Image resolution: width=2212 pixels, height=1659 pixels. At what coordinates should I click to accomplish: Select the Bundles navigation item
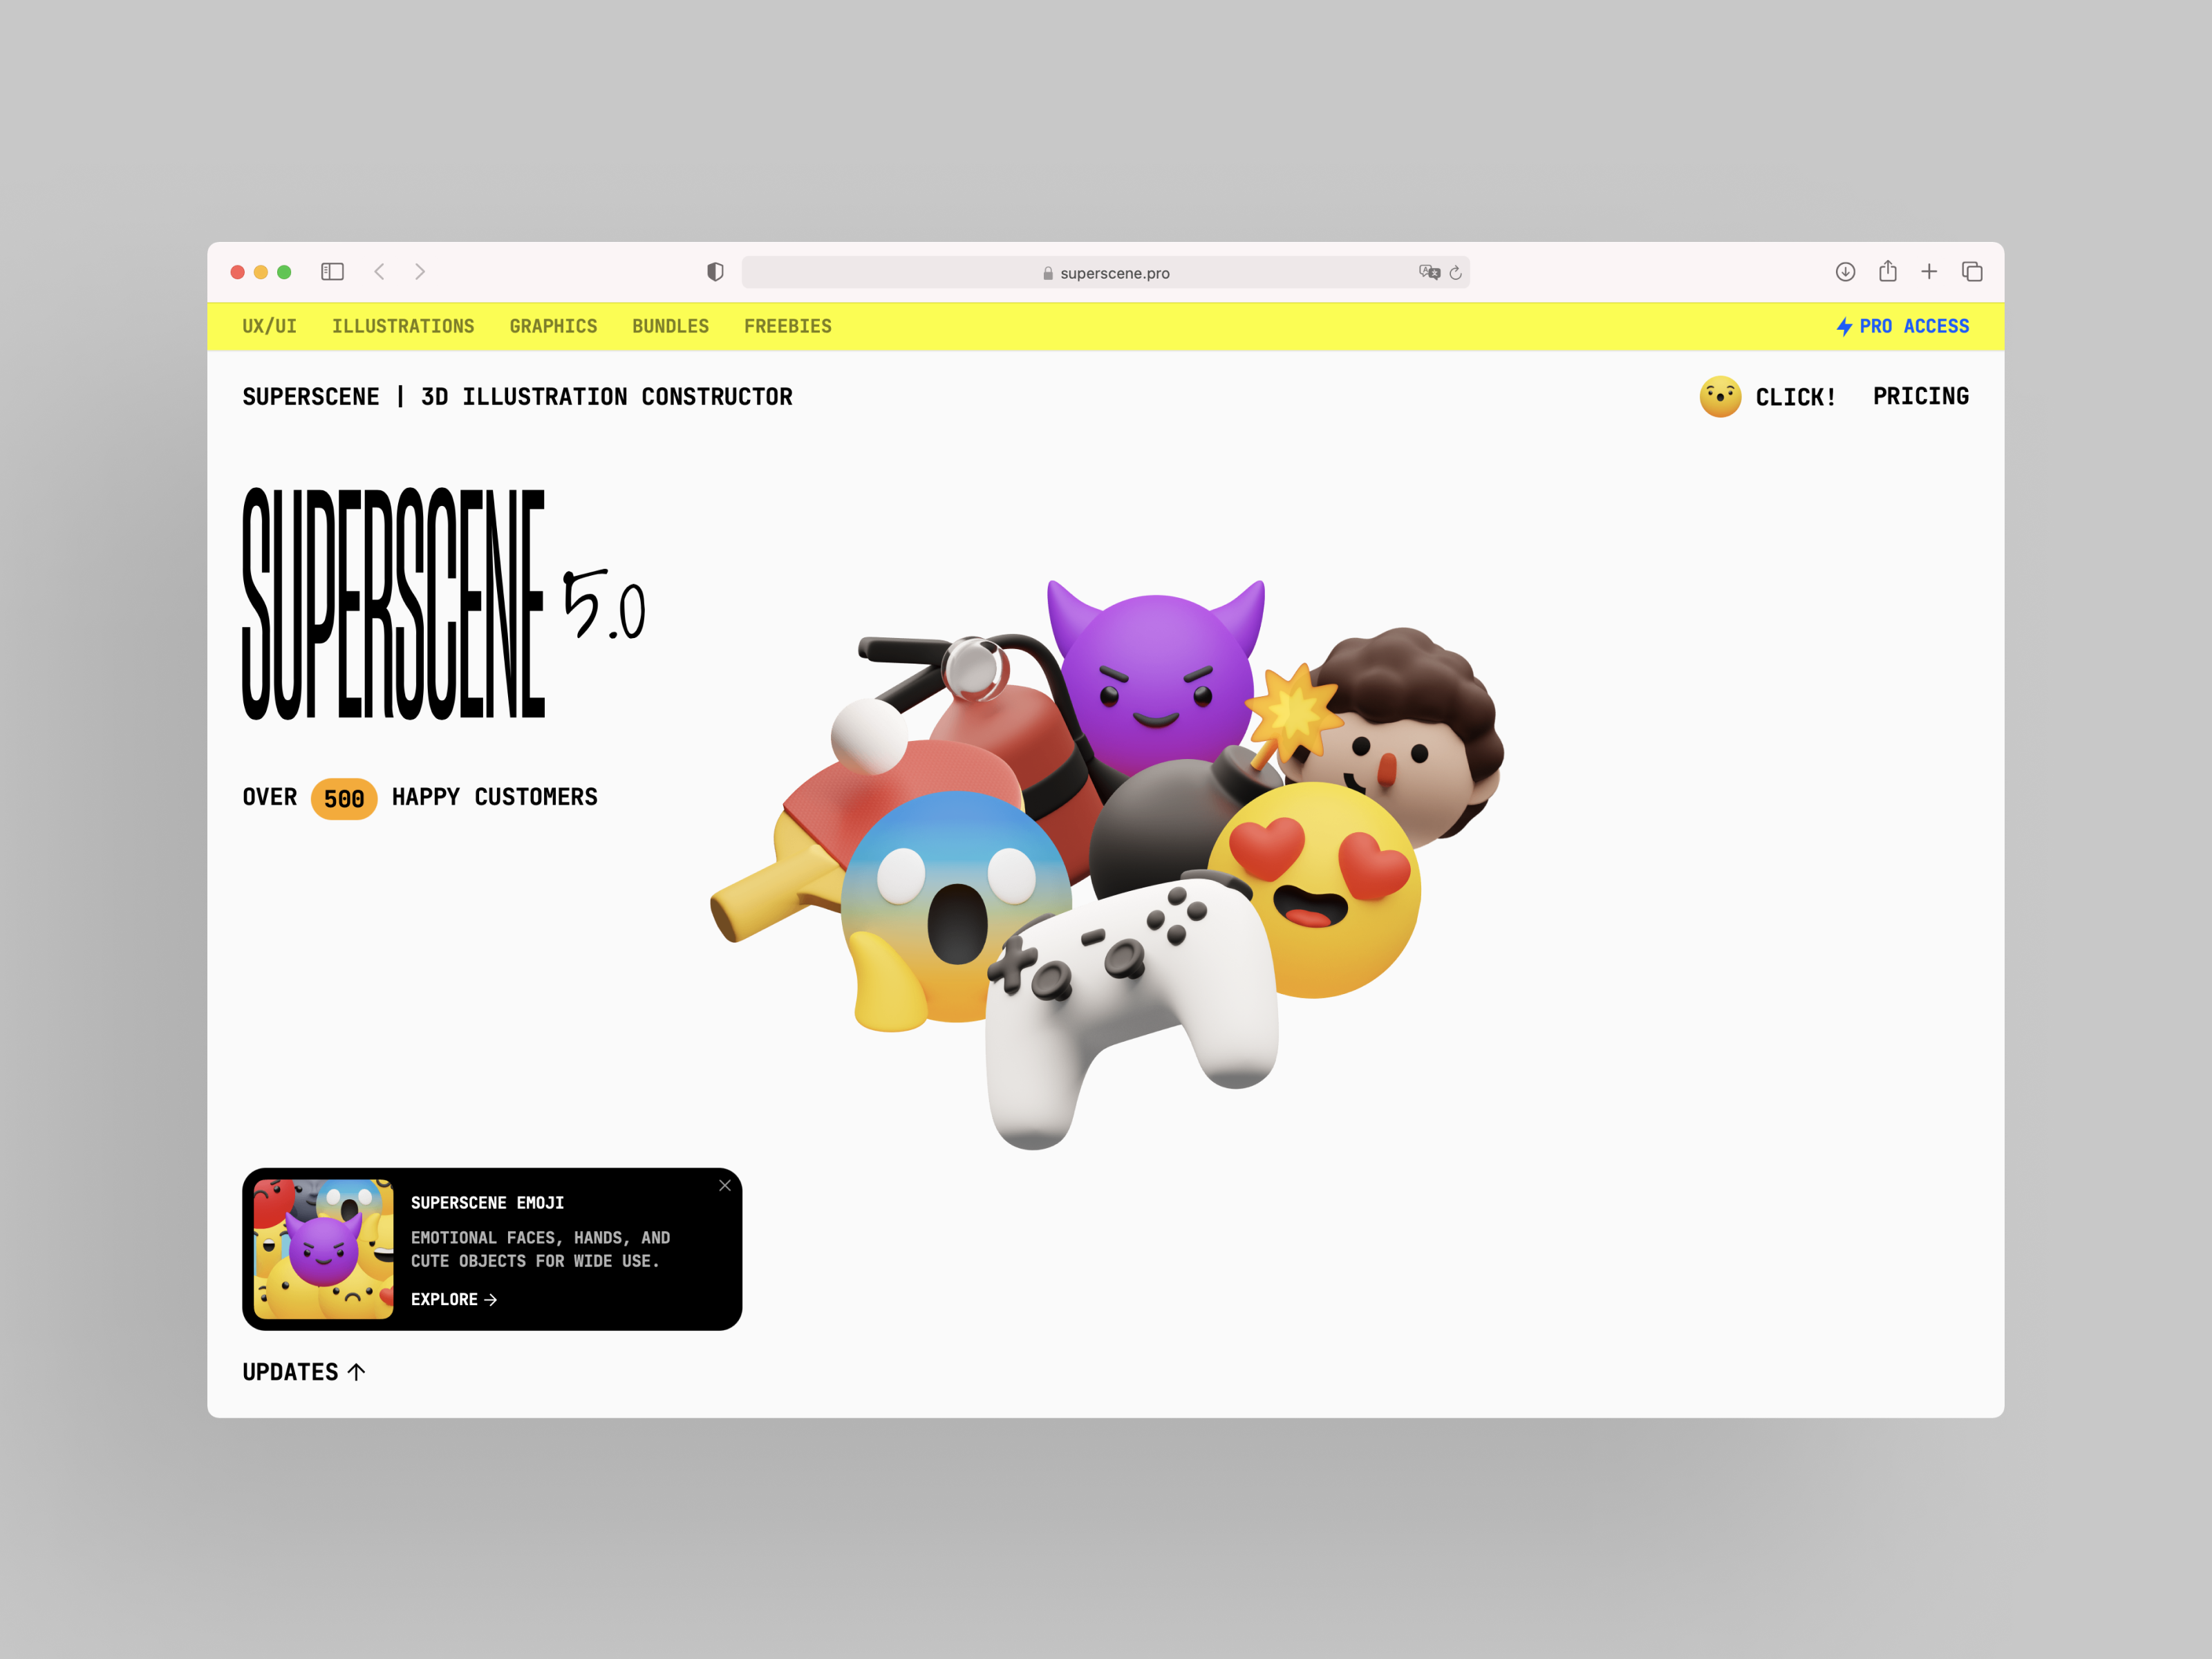pos(670,326)
